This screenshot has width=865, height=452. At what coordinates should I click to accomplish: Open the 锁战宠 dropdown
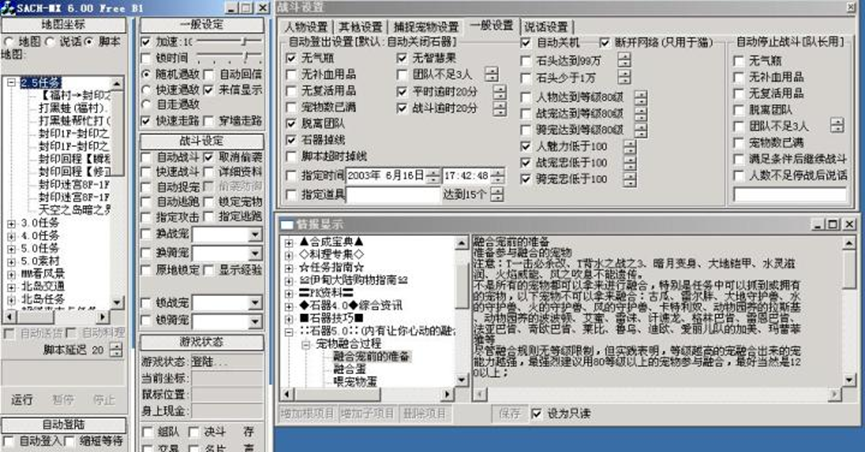(255, 302)
